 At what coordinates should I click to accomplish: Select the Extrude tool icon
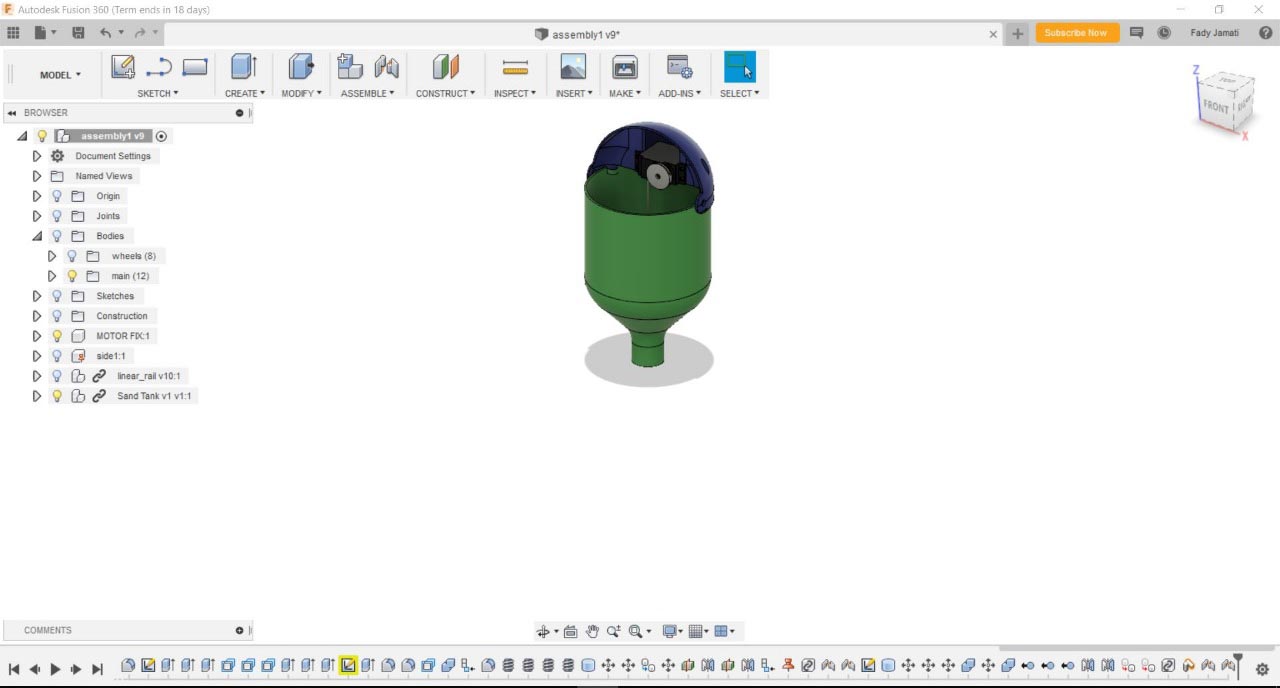pos(244,67)
